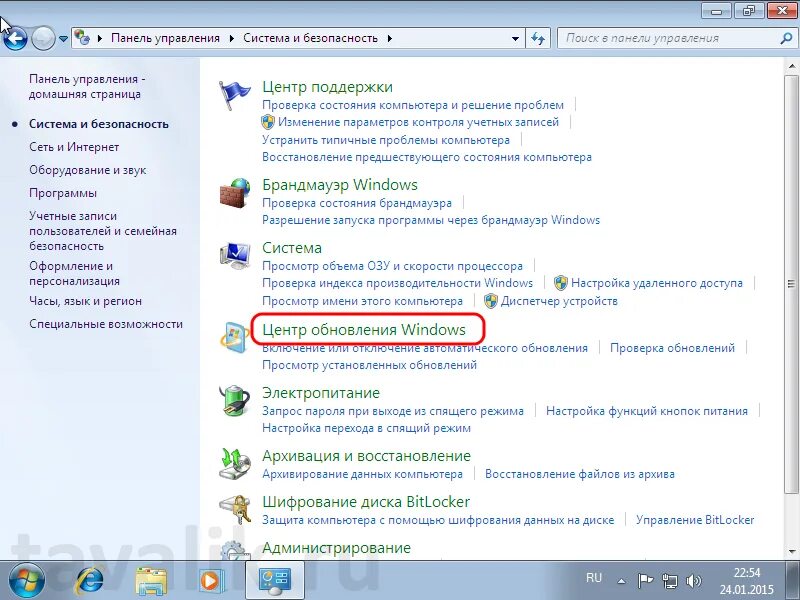Open Оформление и персонализация category
The width and height of the screenshot is (800, 600).
point(74,273)
